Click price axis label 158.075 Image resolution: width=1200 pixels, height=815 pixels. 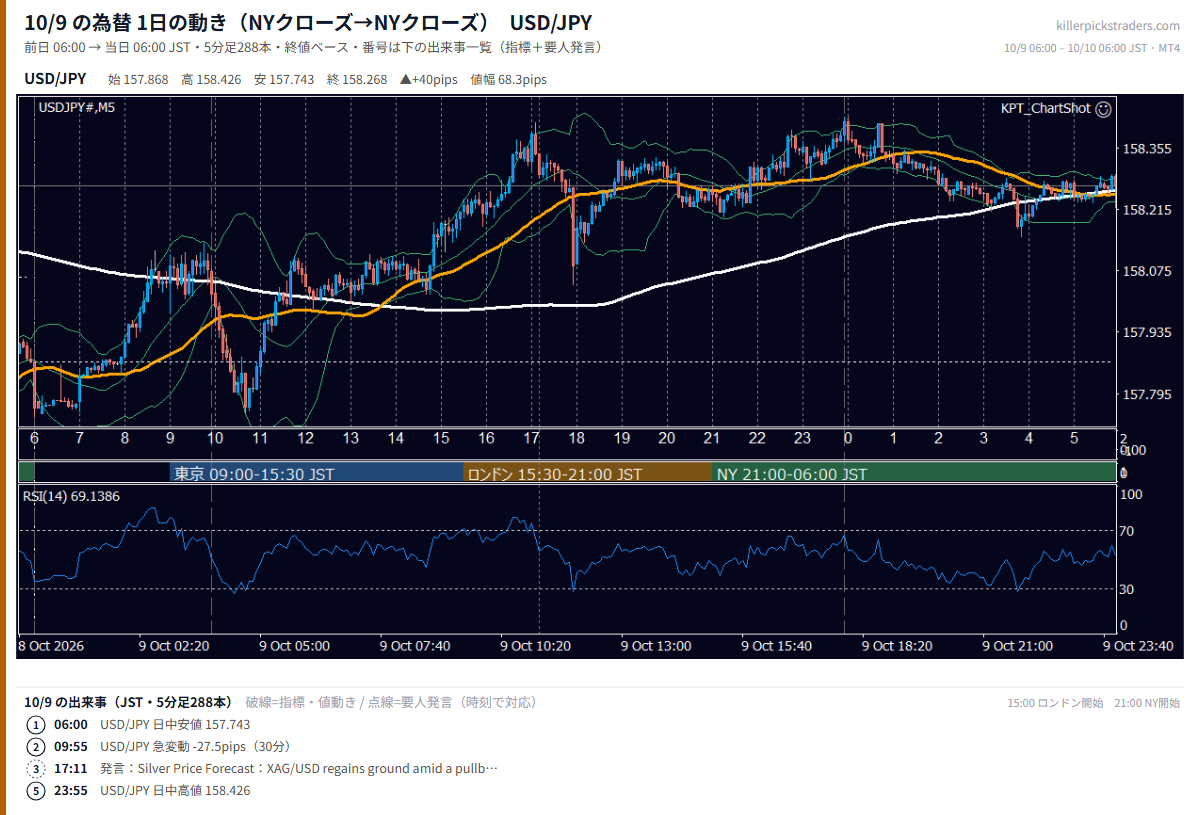point(1147,271)
